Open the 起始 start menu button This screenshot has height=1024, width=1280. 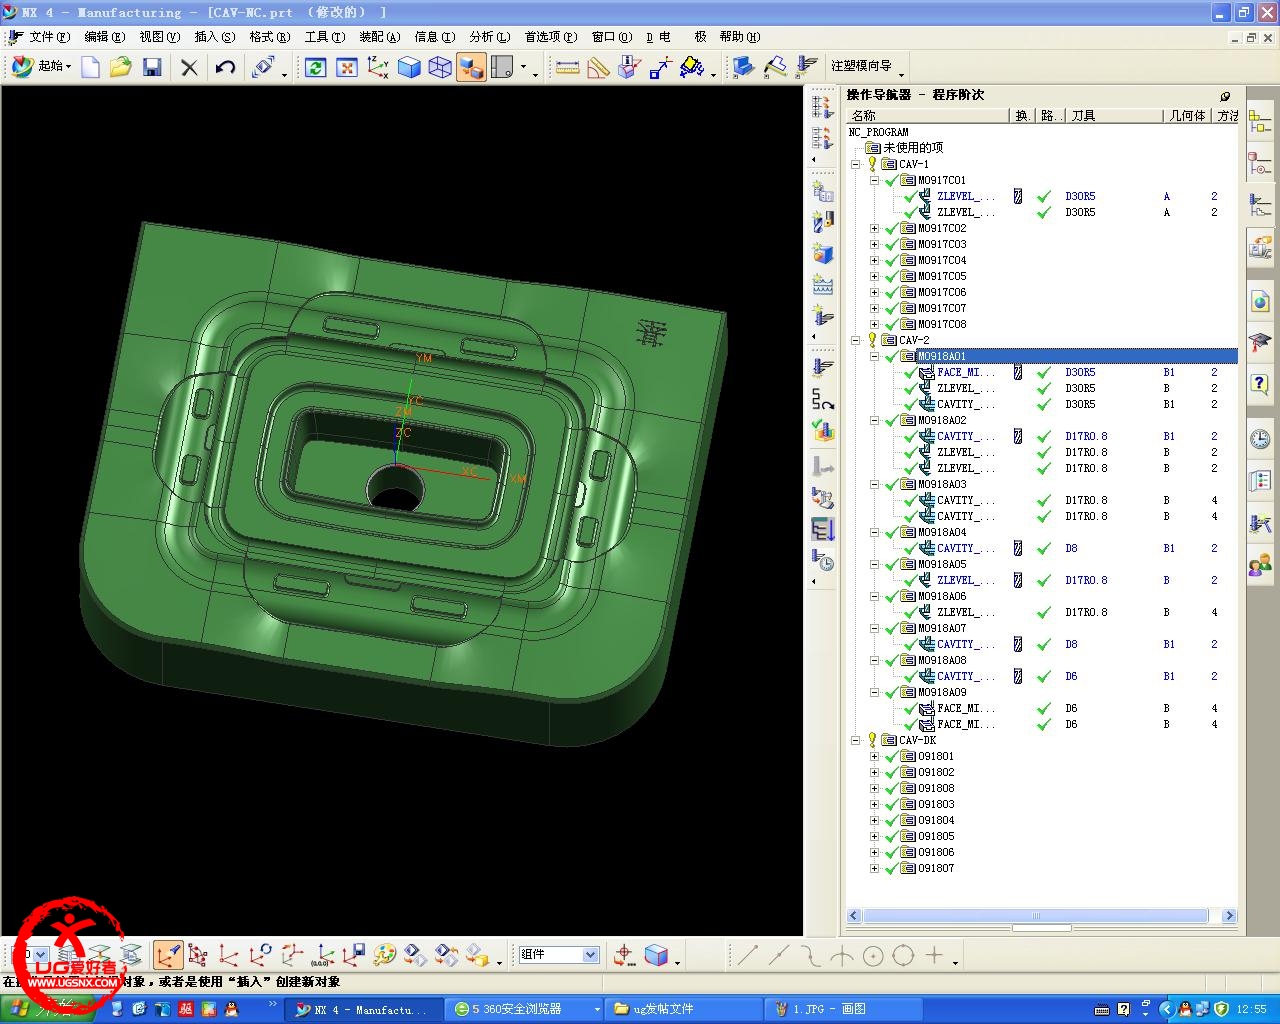(x=42, y=66)
